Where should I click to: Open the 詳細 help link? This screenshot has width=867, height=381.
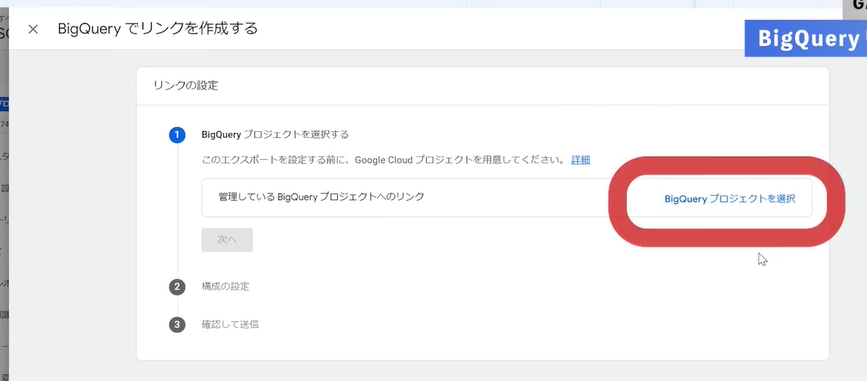tap(581, 160)
